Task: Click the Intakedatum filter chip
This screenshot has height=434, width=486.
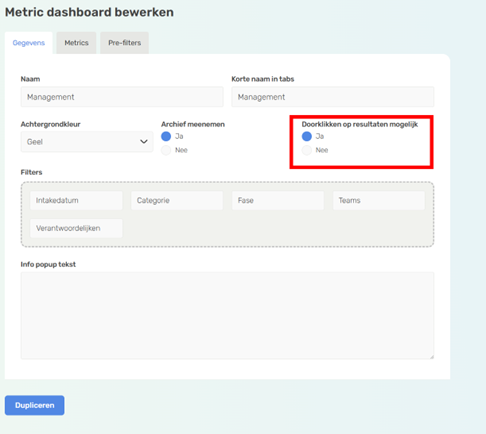Action: pos(76,200)
